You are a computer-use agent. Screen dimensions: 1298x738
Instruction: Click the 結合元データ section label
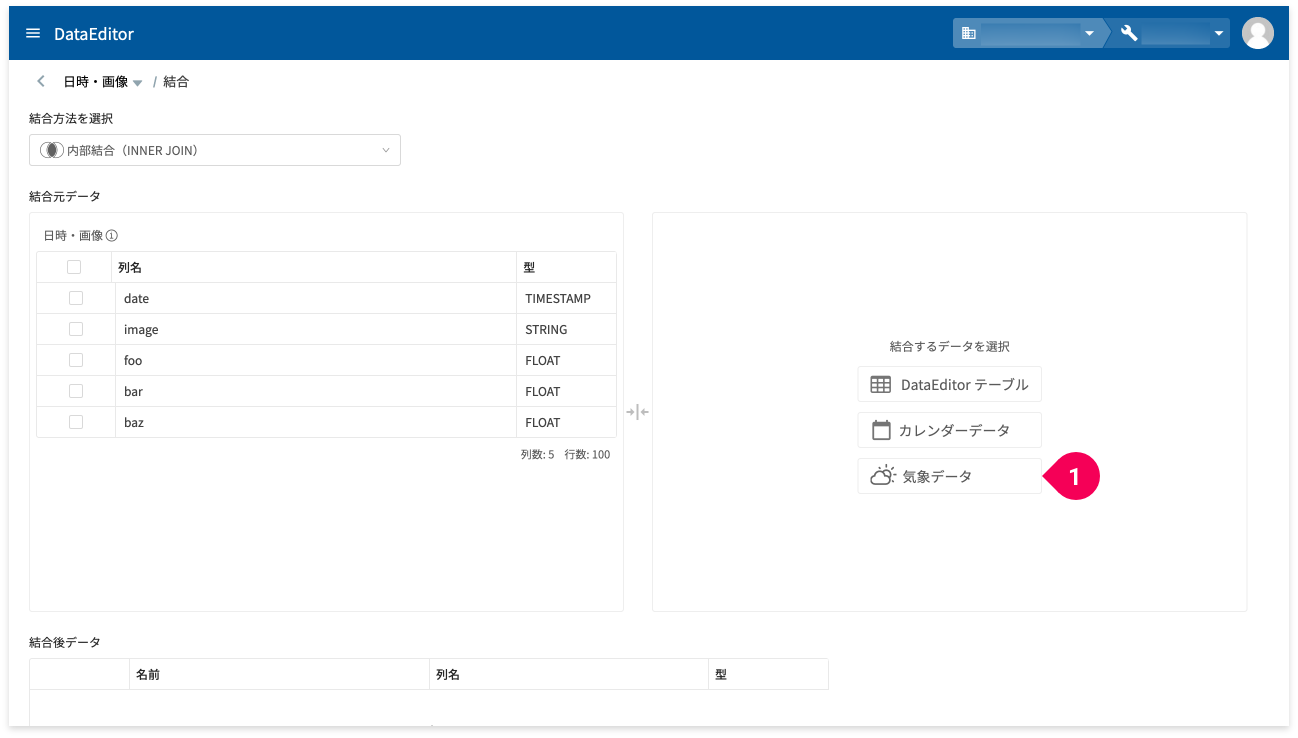tap(65, 196)
